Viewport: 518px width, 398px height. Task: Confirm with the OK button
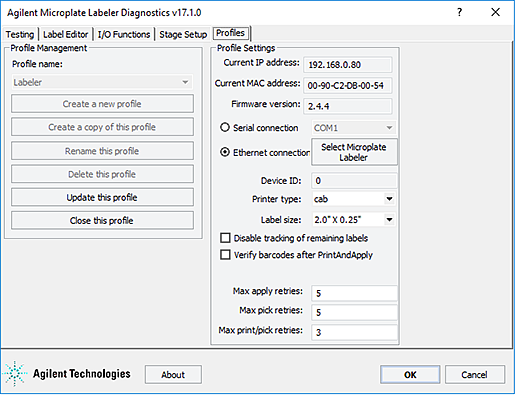click(x=410, y=375)
